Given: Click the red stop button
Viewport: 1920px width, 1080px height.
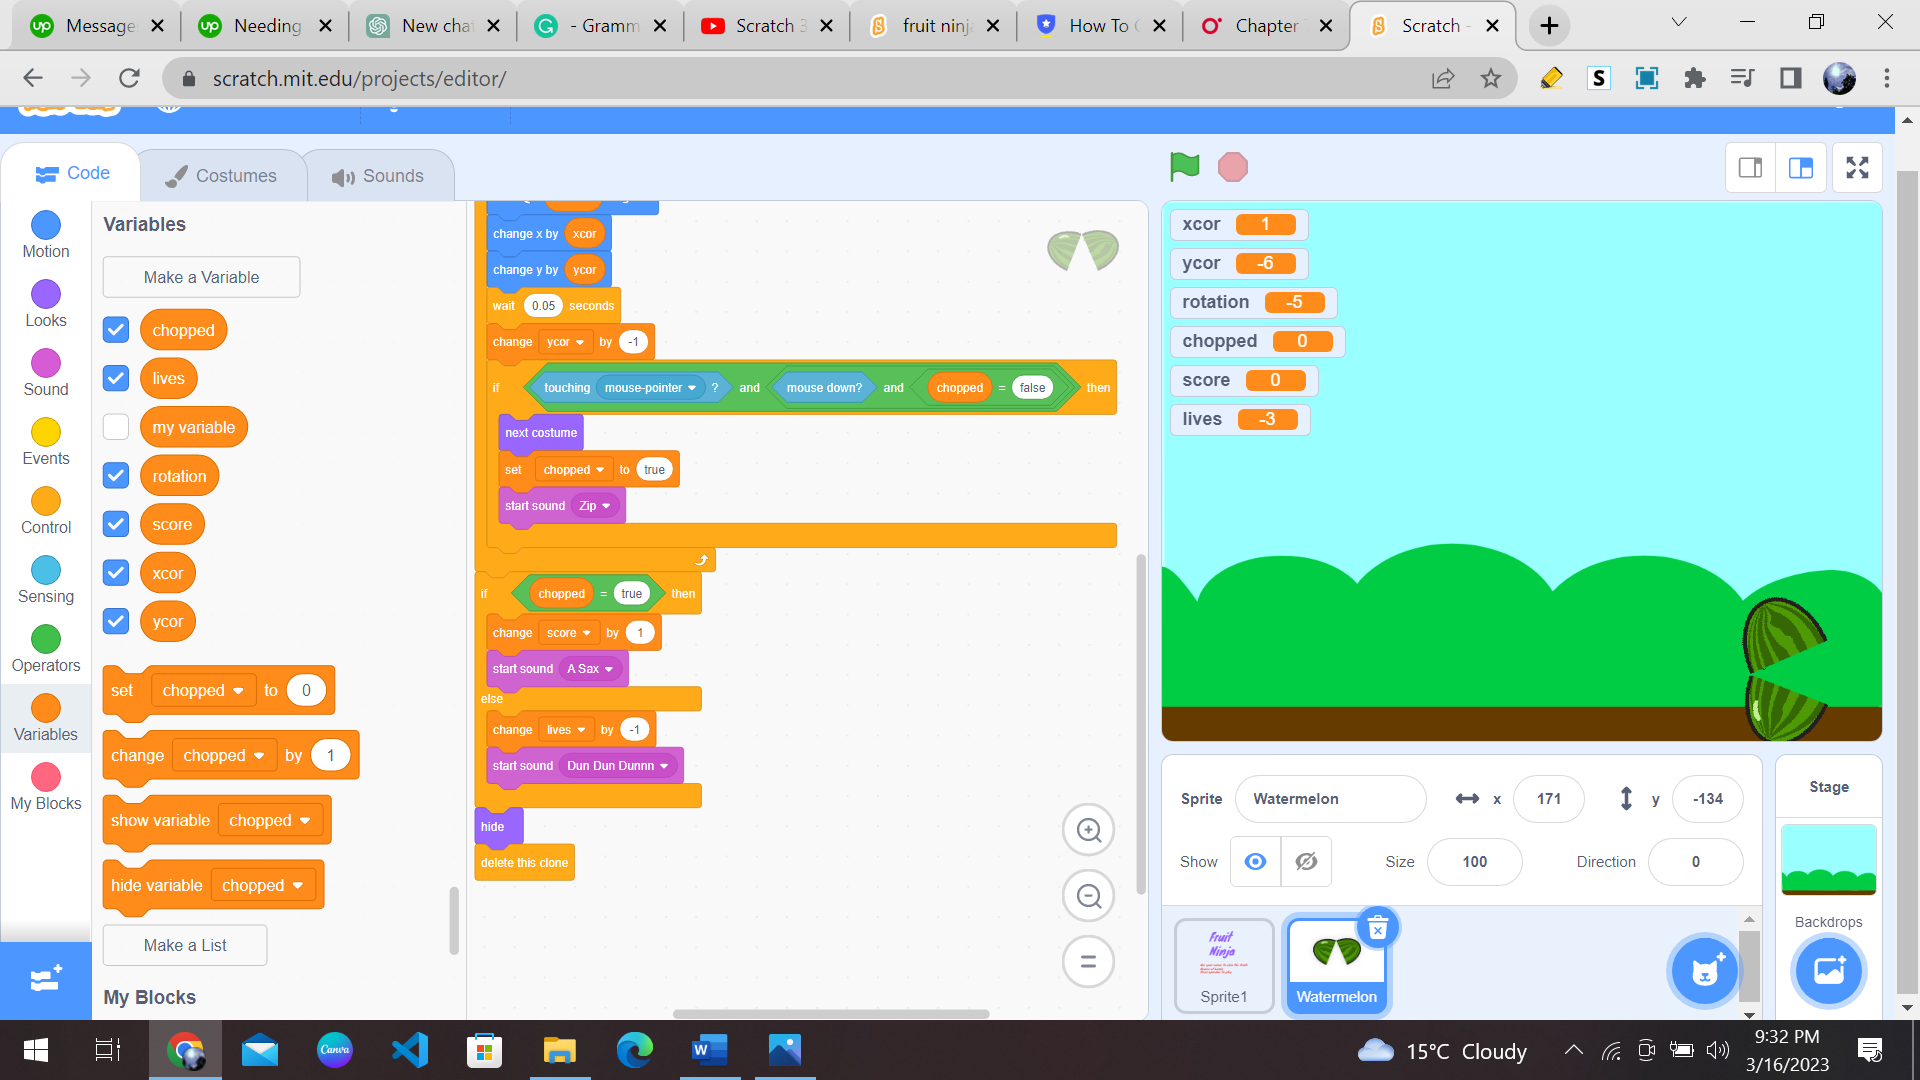Looking at the screenshot, I should click(x=1233, y=166).
